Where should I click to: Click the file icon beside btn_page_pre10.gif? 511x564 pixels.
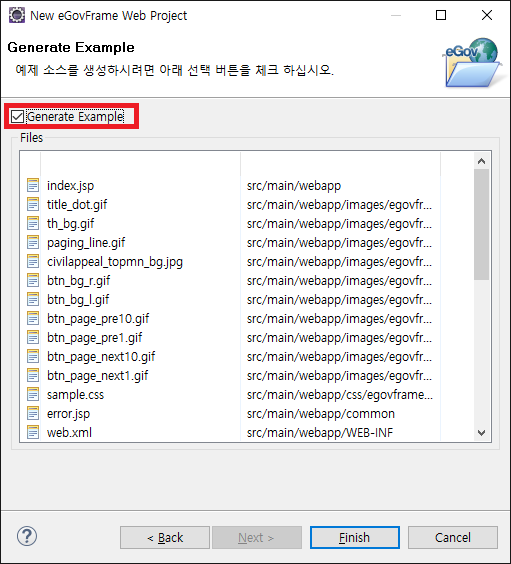[33, 318]
